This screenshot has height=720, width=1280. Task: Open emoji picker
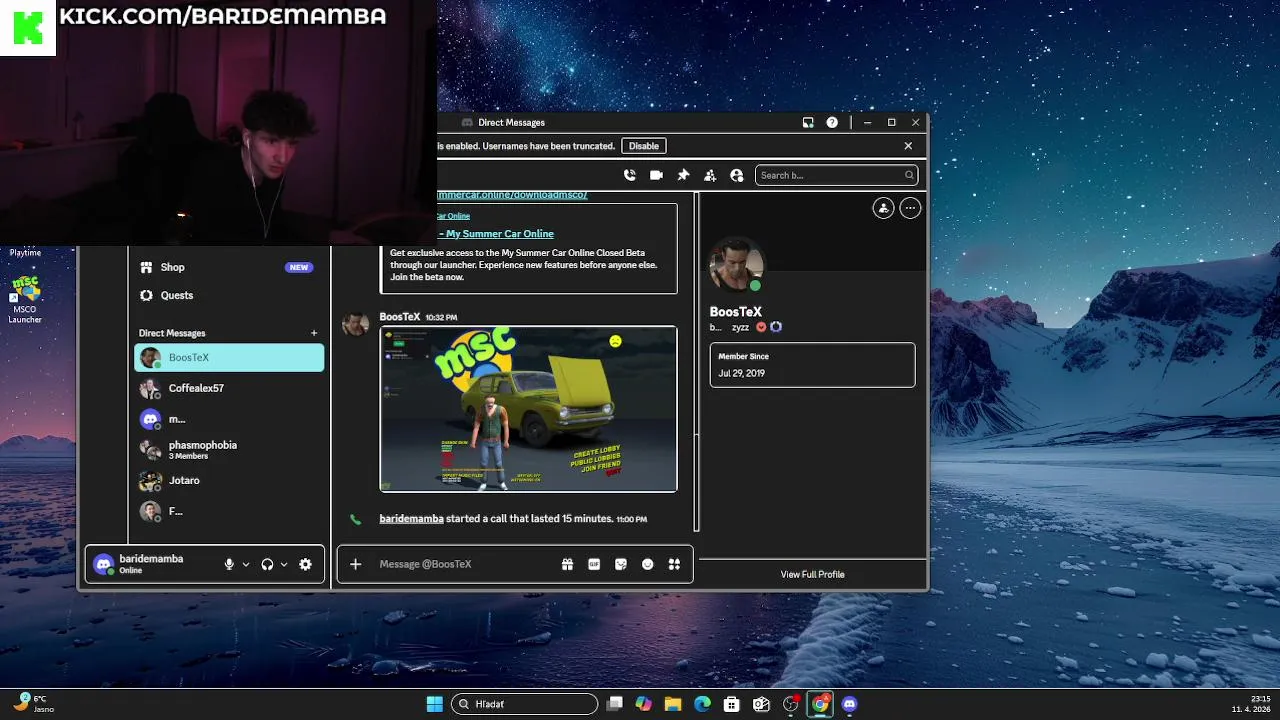click(x=648, y=564)
